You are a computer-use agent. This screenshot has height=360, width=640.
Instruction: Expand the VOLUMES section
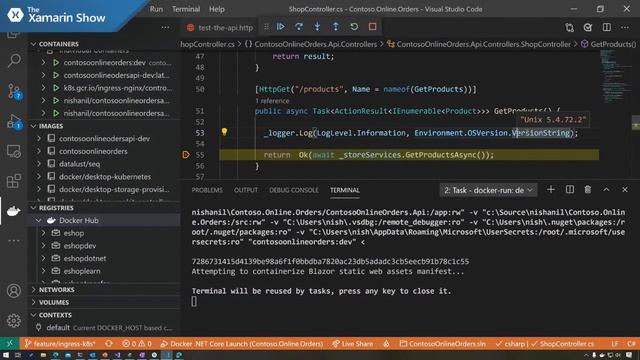(33, 302)
